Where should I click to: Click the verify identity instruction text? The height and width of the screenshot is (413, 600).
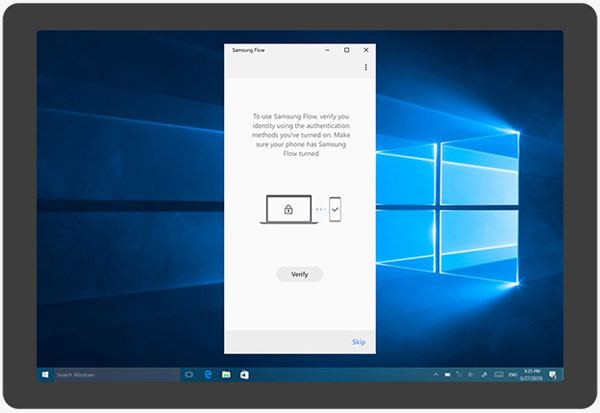coord(301,135)
